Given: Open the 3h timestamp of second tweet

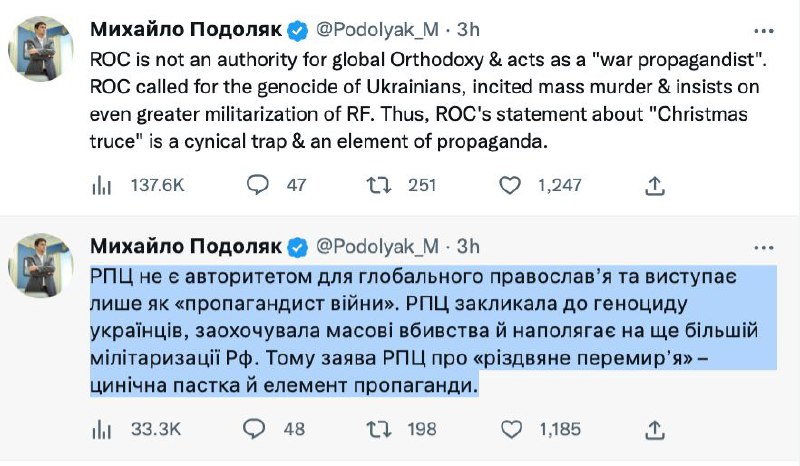Looking at the screenshot, I should [x=468, y=246].
